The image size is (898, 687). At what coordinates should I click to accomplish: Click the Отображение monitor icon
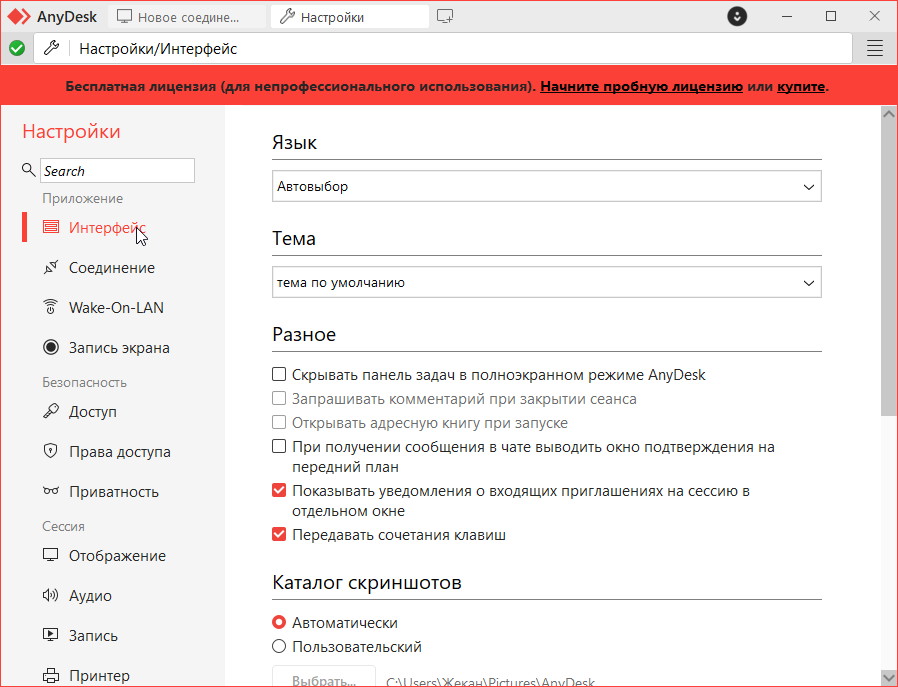[51, 555]
